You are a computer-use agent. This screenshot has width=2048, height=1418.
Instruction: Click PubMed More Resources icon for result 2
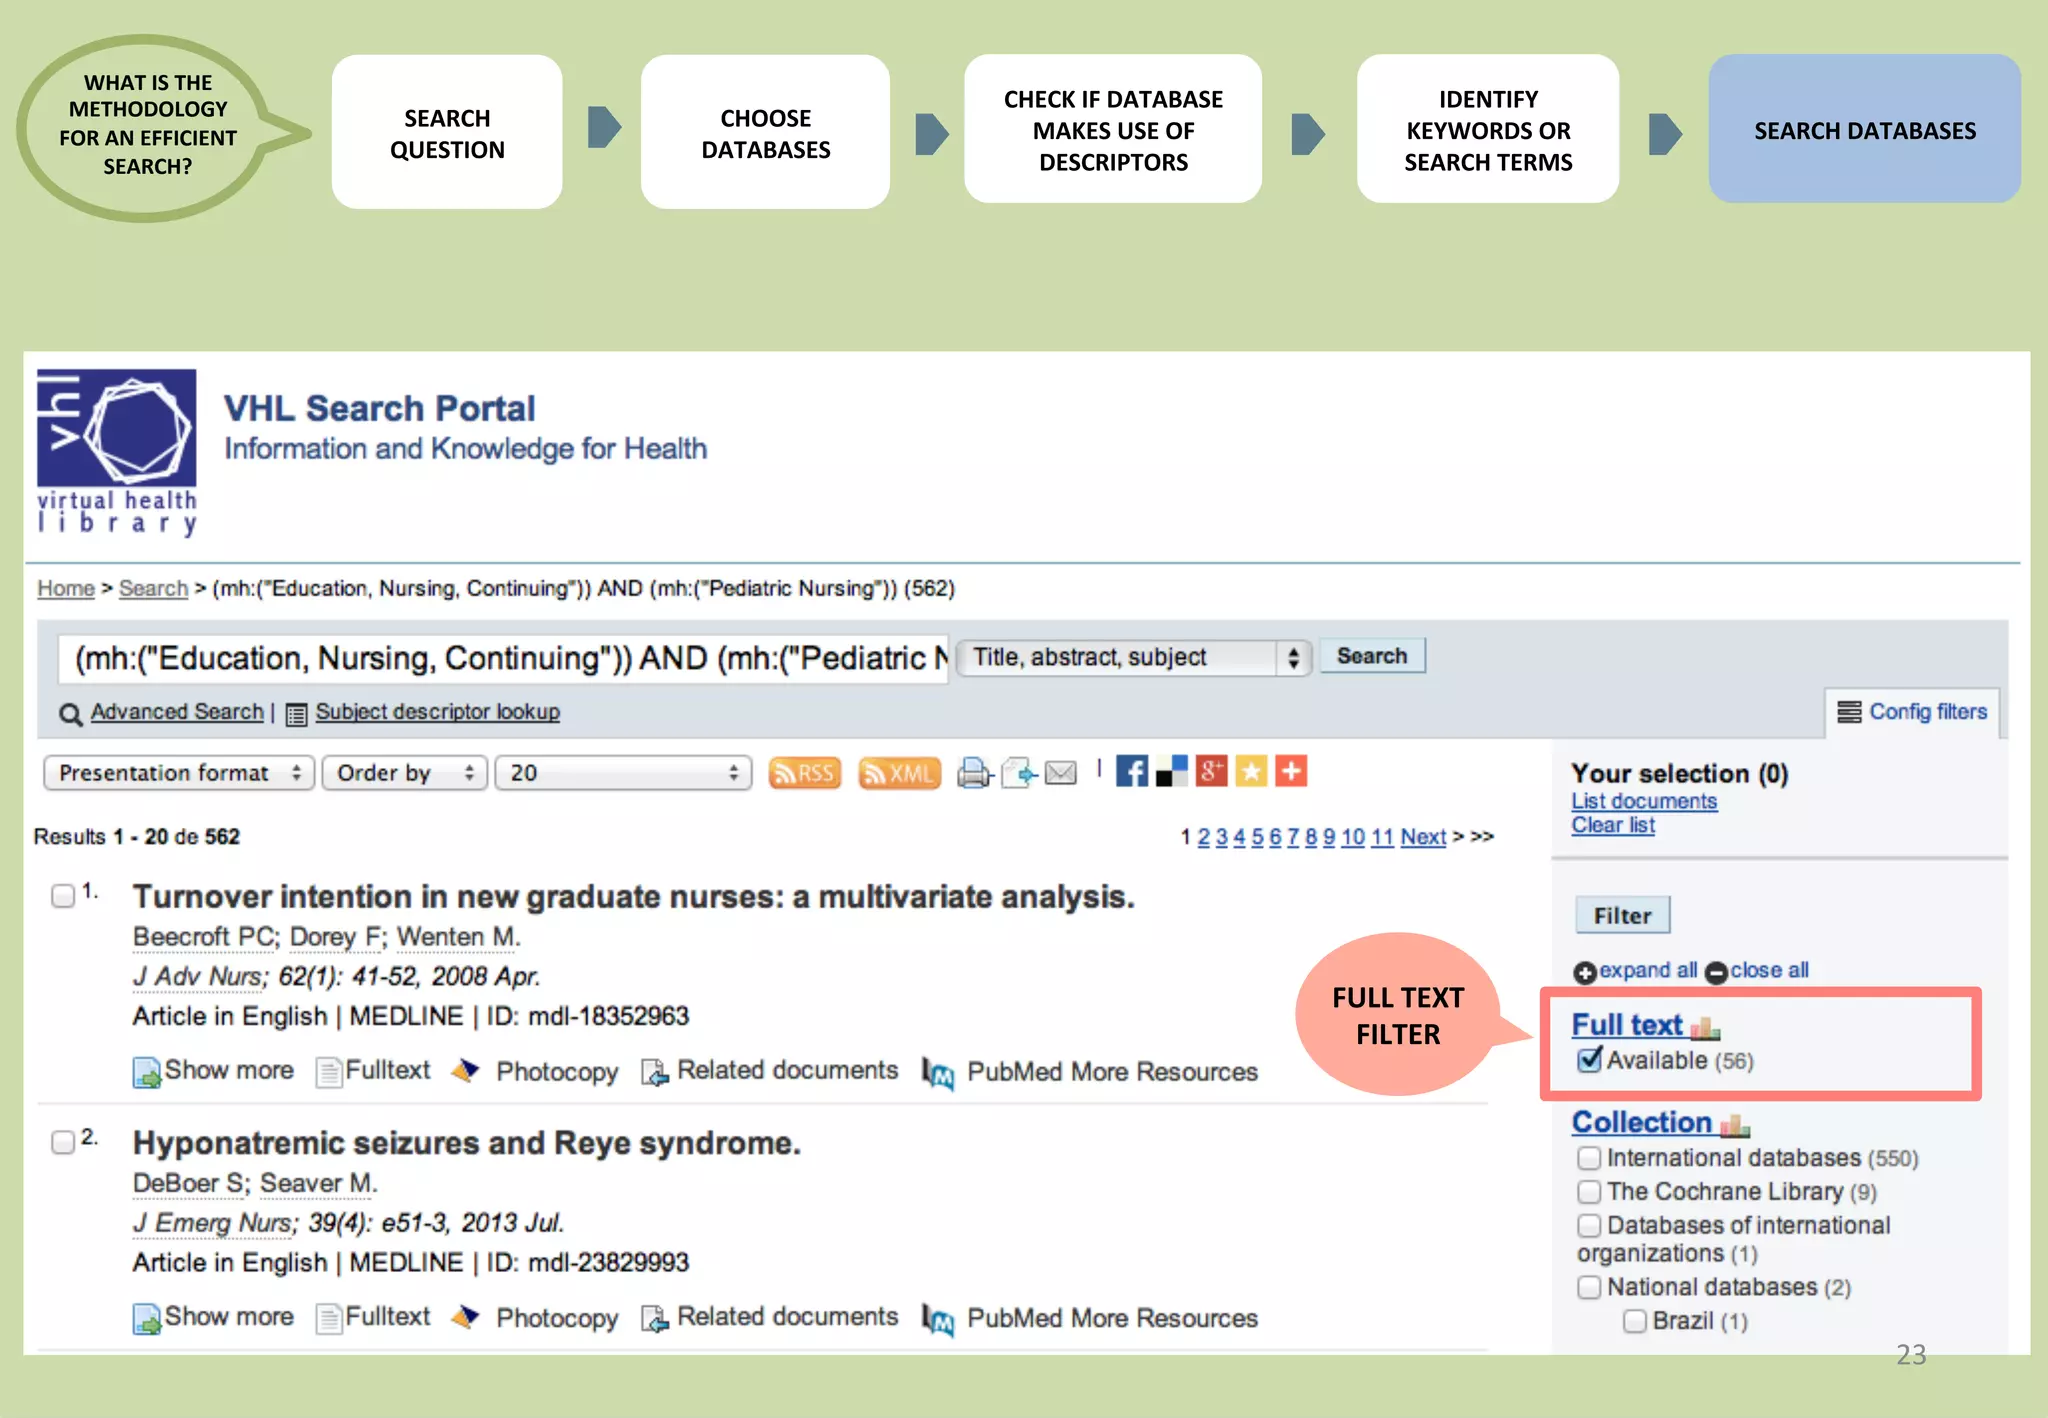938,1320
